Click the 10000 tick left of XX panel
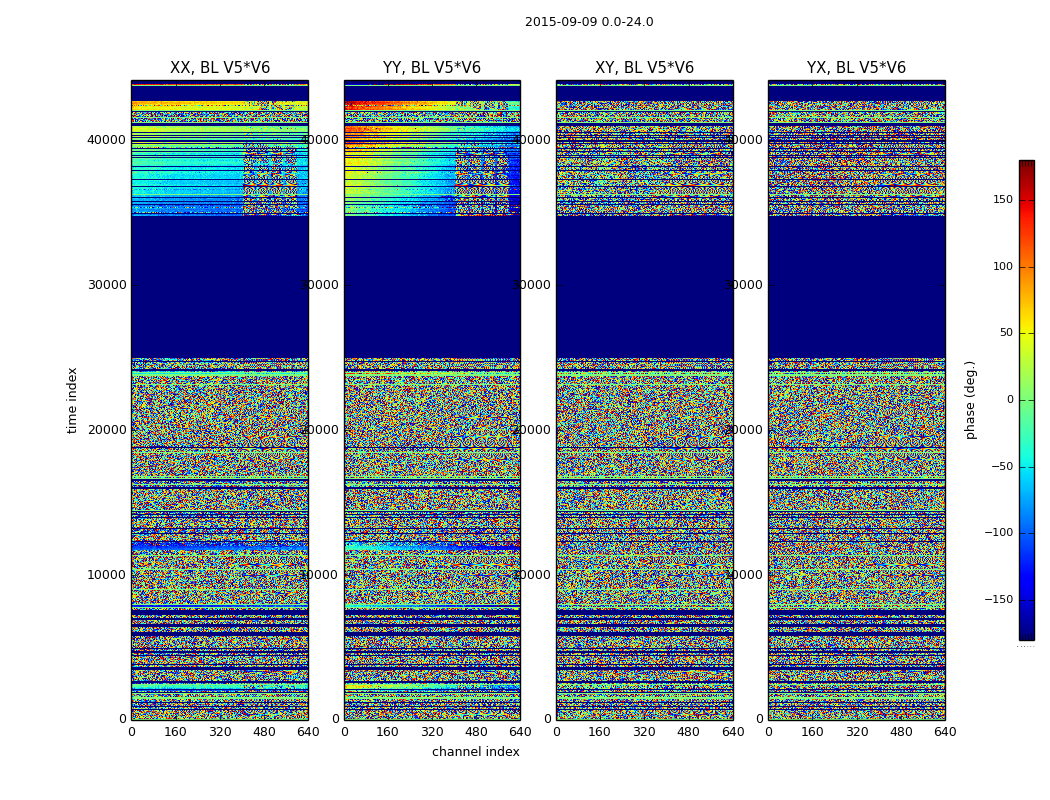1050x800 pixels. click(x=107, y=574)
